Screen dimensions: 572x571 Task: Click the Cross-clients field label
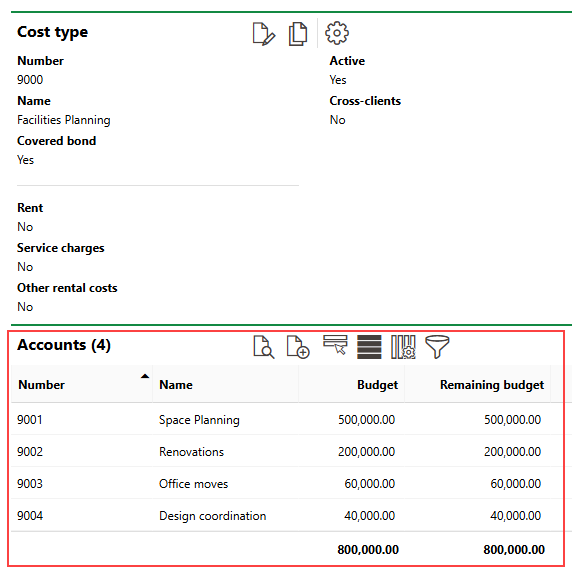365,101
